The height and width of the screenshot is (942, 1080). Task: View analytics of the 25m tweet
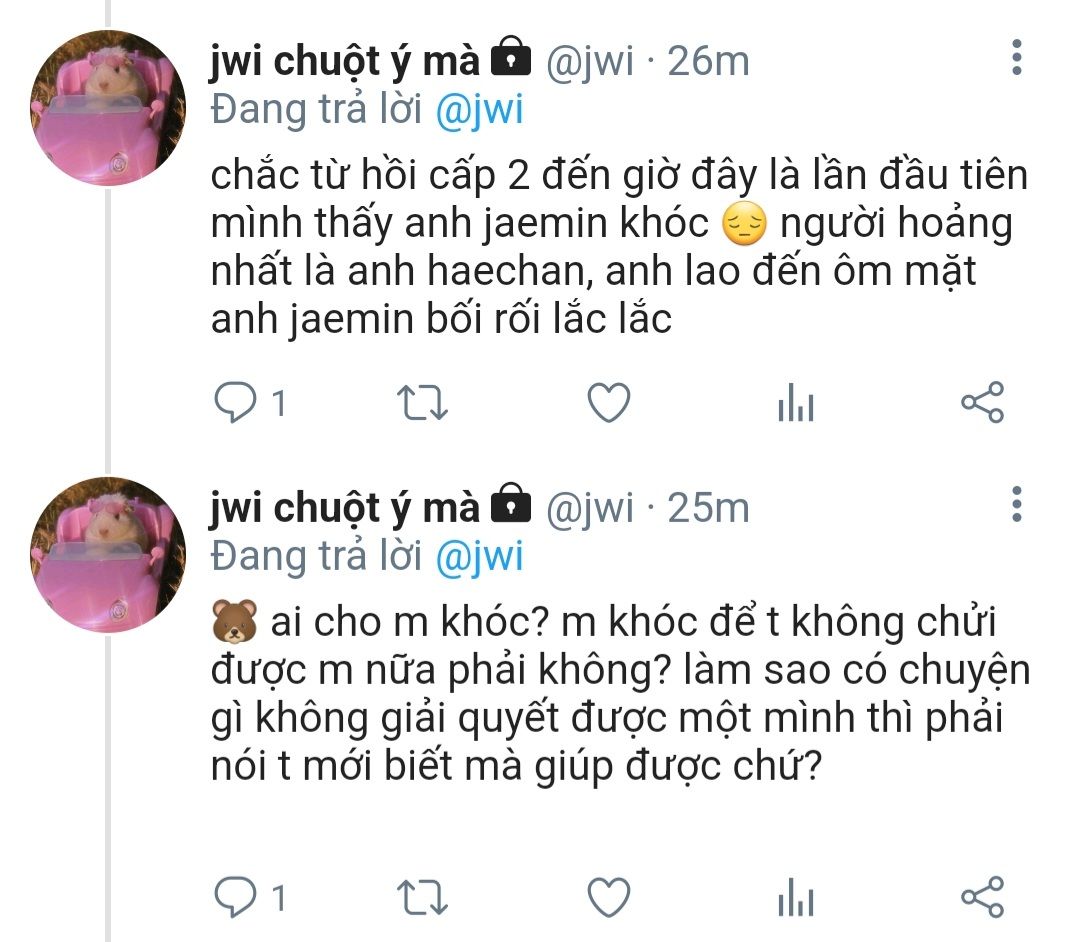tap(796, 897)
